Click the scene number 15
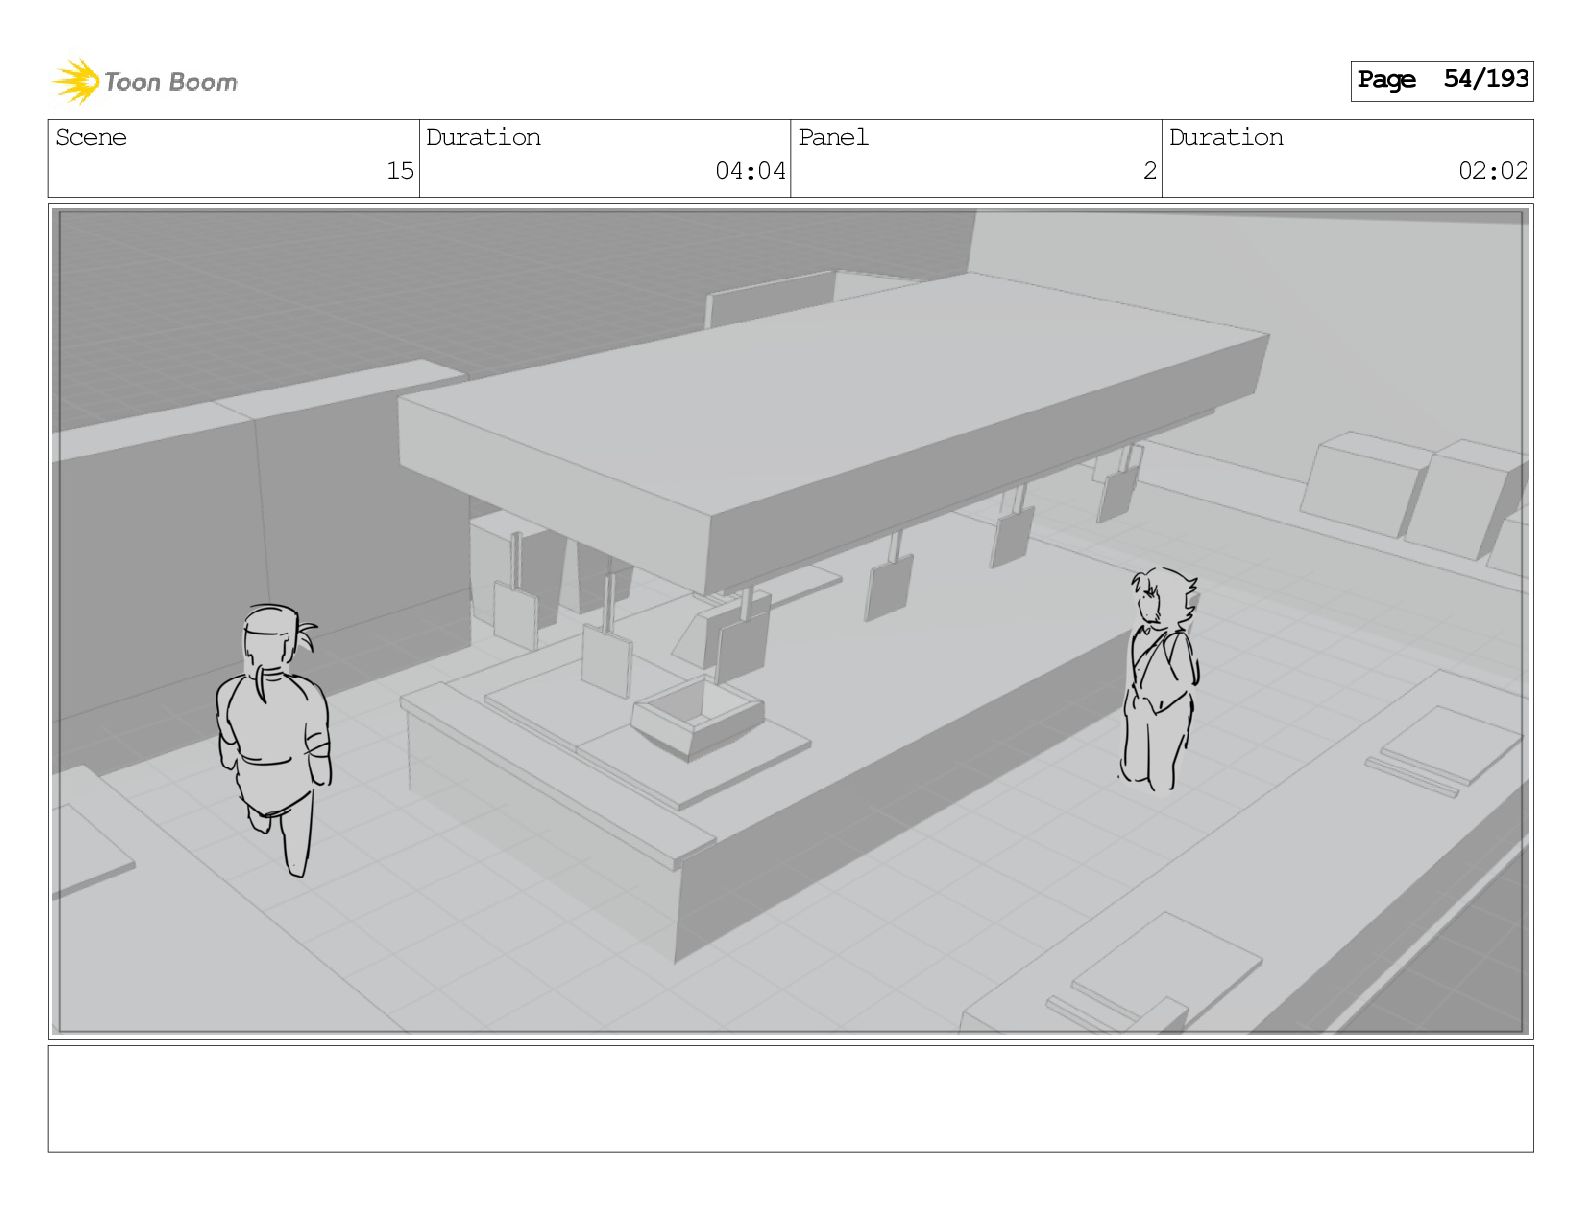Image resolution: width=1584 pixels, height=1224 pixels. click(400, 171)
